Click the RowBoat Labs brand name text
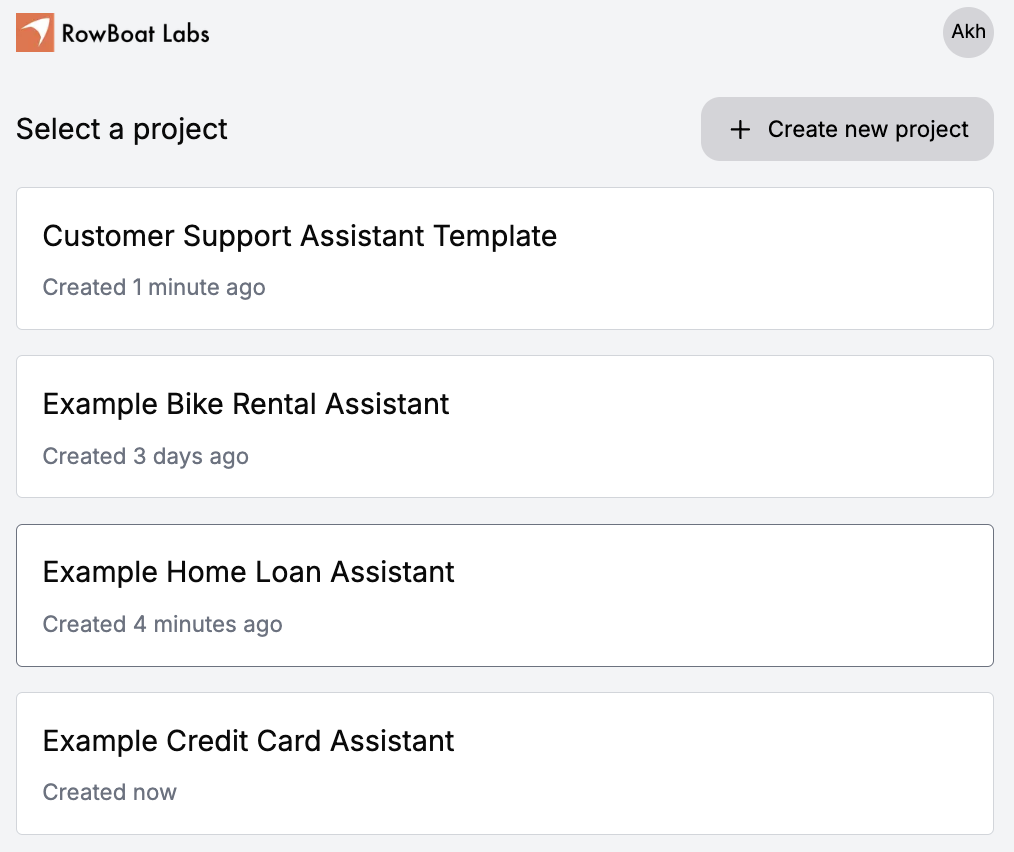 tap(135, 32)
